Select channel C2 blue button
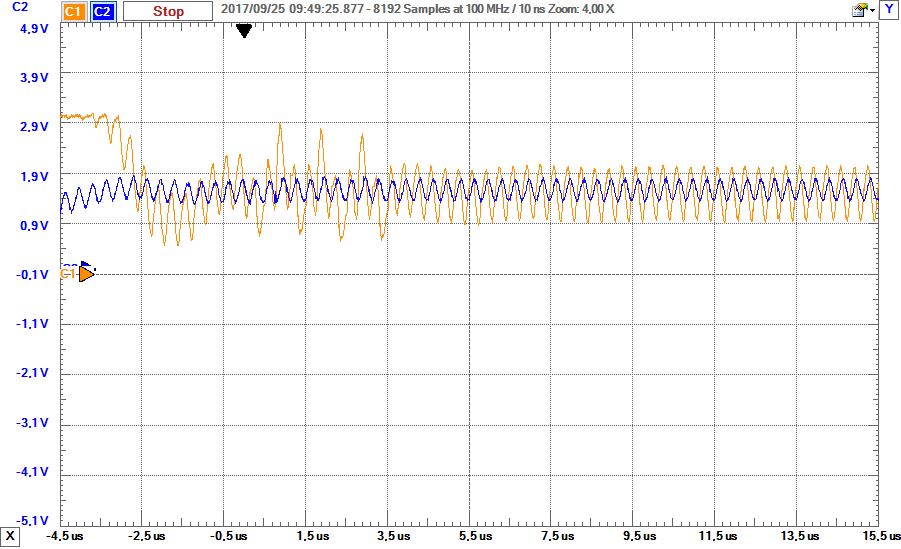The height and width of the screenshot is (549, 901). tap(102, 11)
